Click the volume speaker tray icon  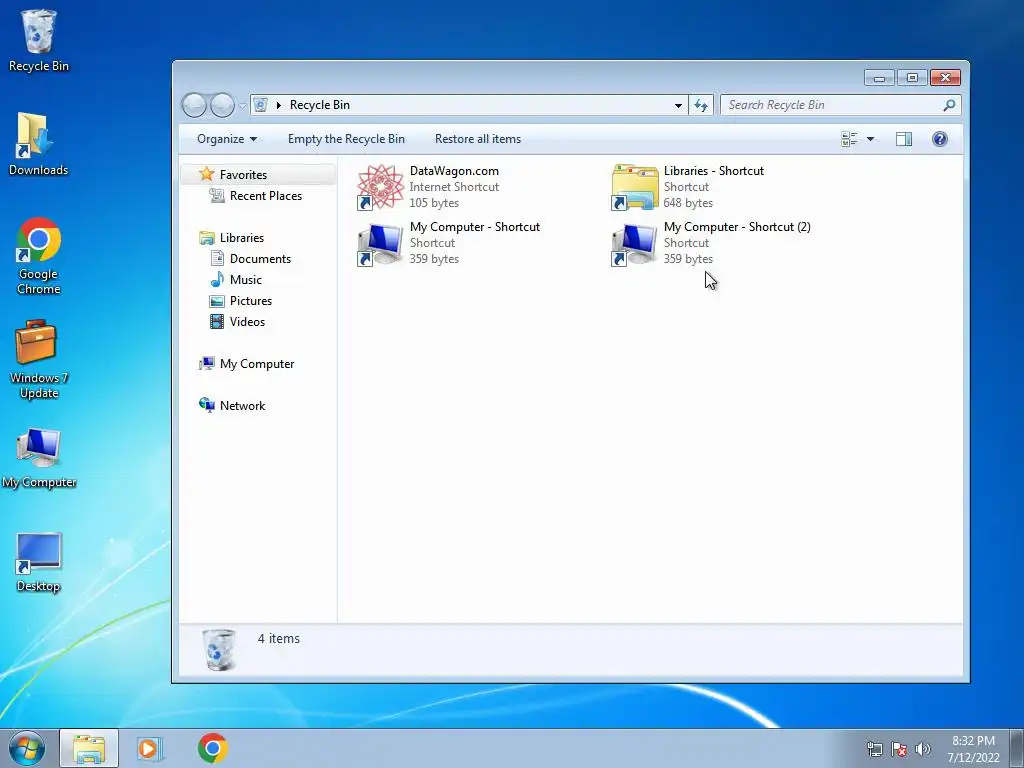click(x=923, y=749)
